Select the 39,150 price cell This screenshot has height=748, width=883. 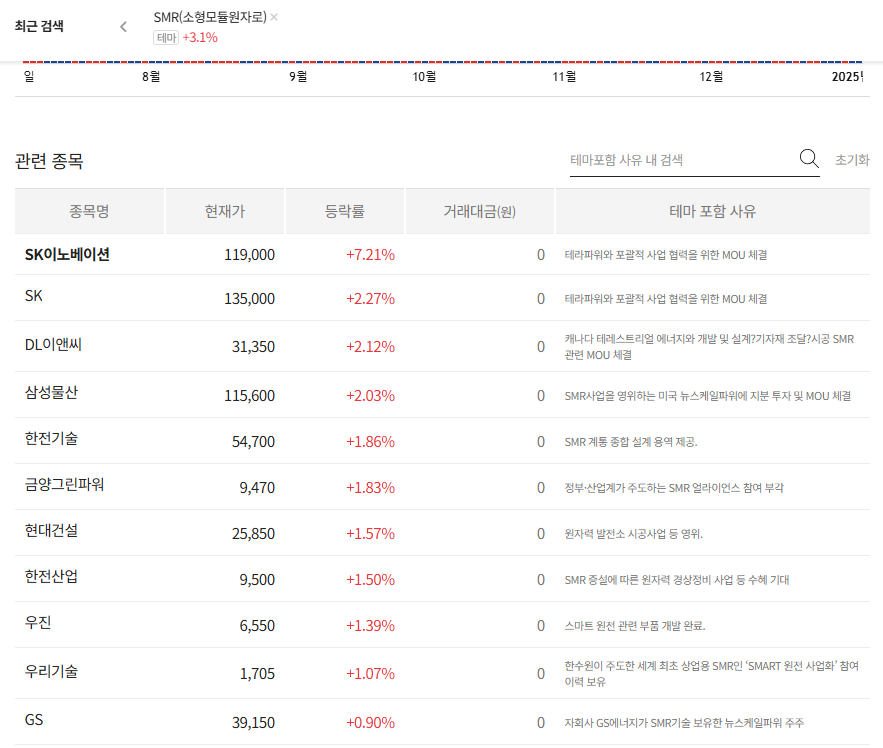pyautogui.click(x=253, y=723)
